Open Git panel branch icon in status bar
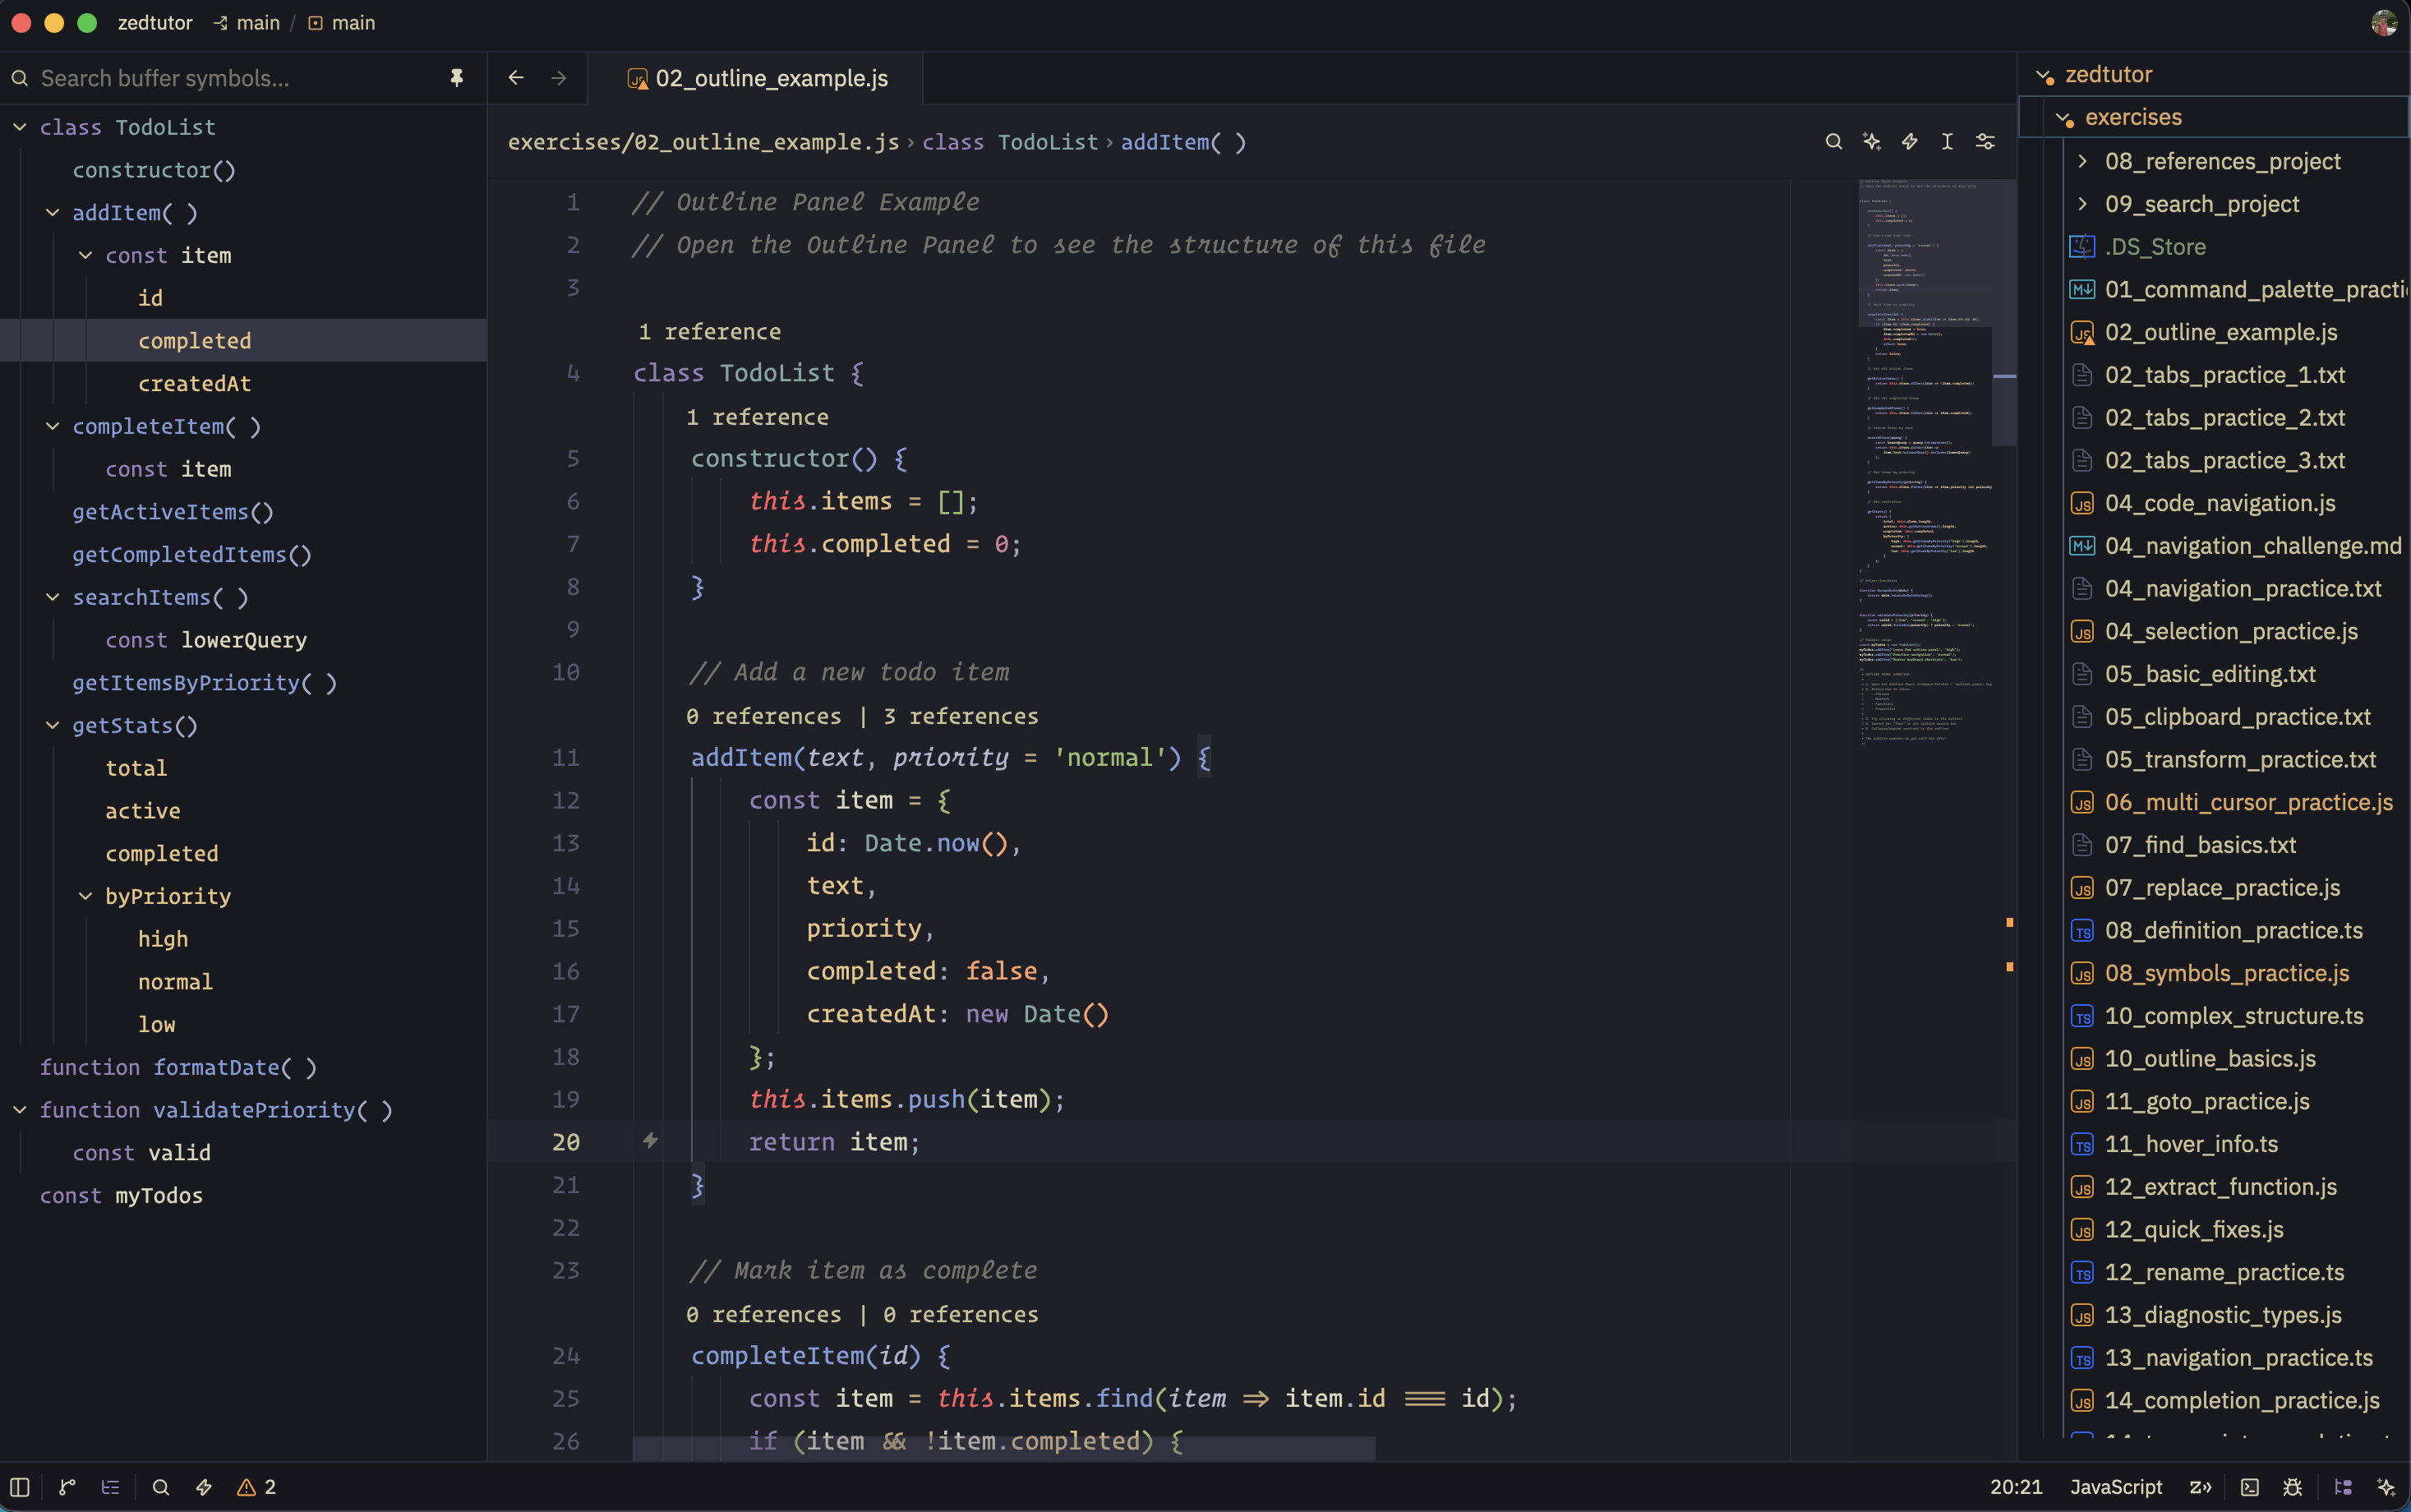The width and height of the screenshot is (2411, 1512). point(67,1487)
